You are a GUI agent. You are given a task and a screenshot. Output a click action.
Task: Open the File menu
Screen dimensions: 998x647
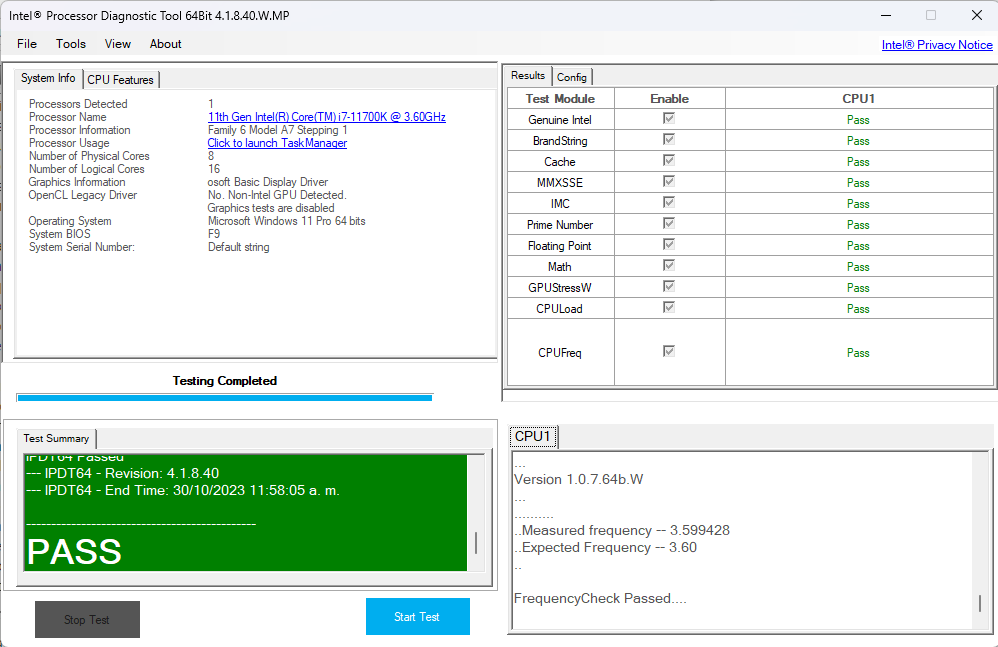pyautogui.click(x=27, y=44)
